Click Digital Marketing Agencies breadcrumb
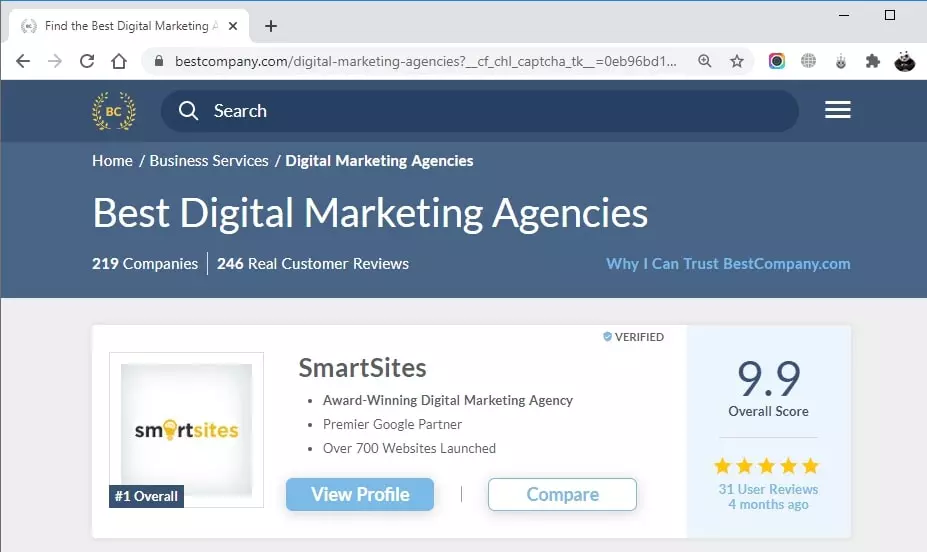Viewport: 927px width, 552px height. coord(380,161)
